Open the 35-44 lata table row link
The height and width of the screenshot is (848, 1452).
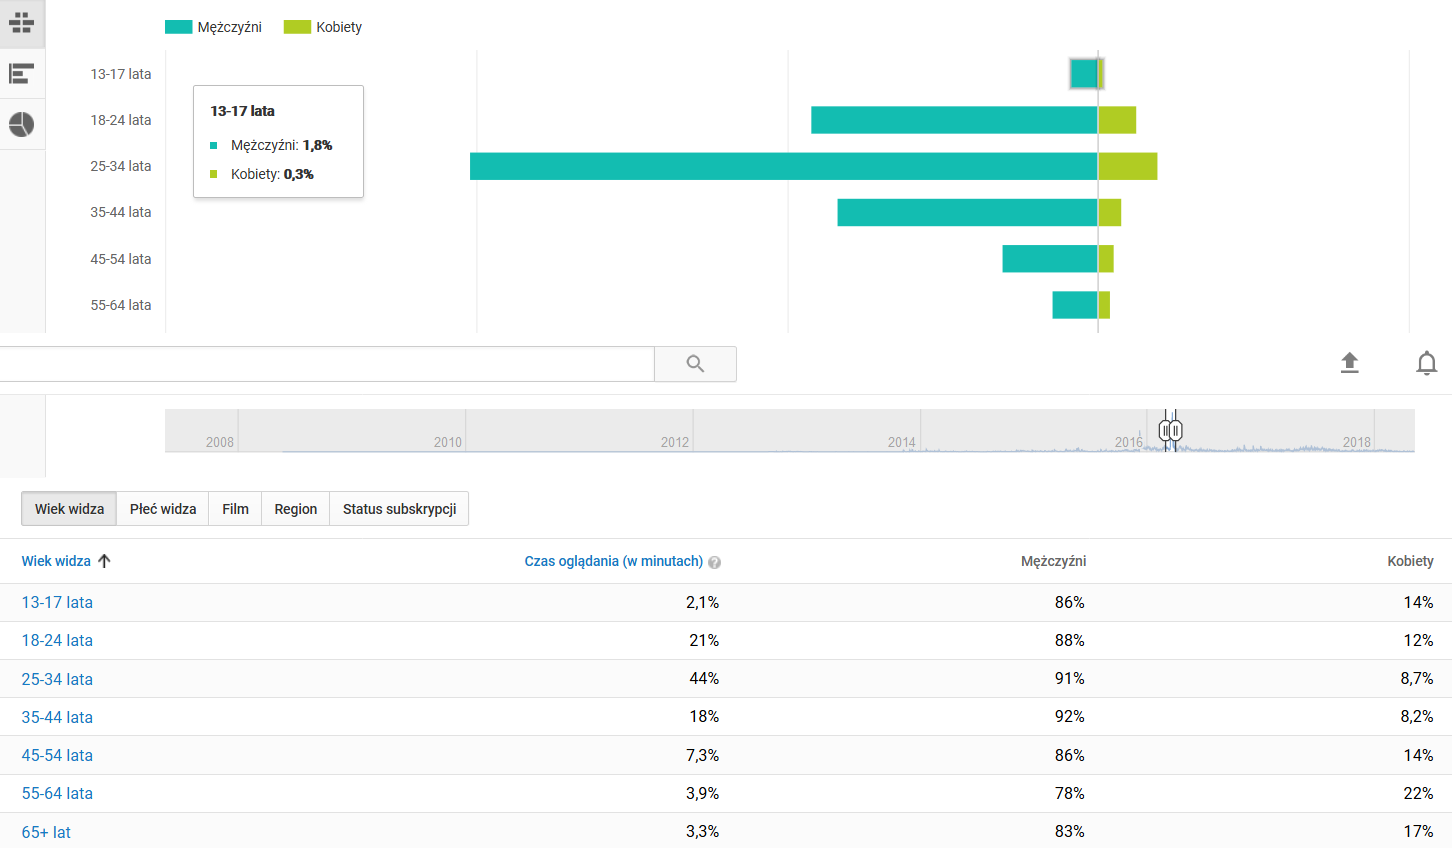57,717
